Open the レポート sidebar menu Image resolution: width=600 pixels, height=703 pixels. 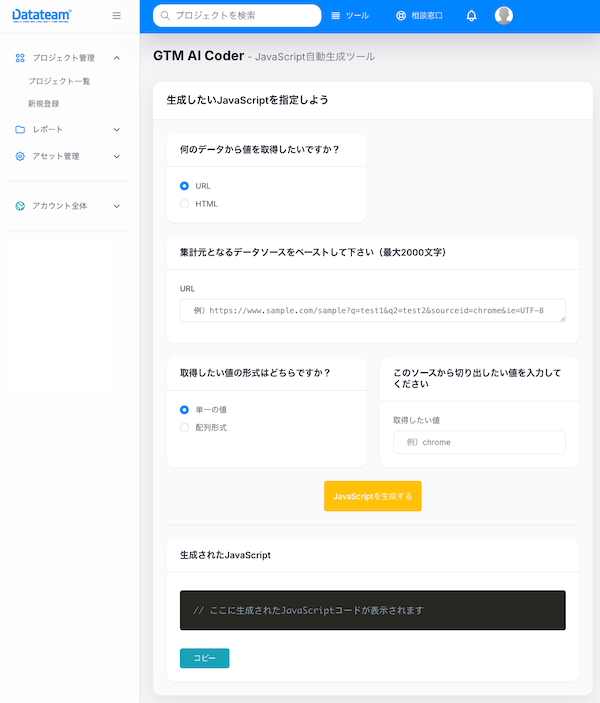click(68, 130)
